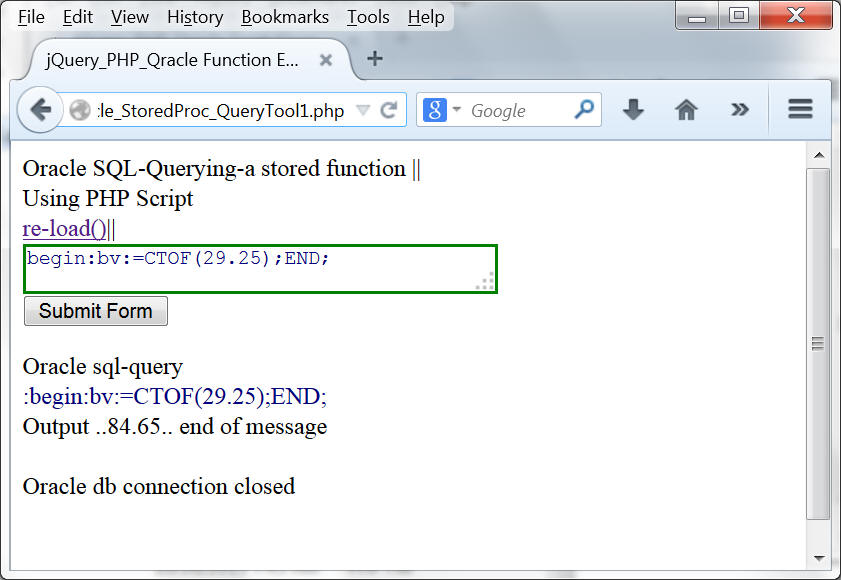This screenshot has width=841, height=580.
Task: Click the re-load() link
Action: (x=64, y=229)
